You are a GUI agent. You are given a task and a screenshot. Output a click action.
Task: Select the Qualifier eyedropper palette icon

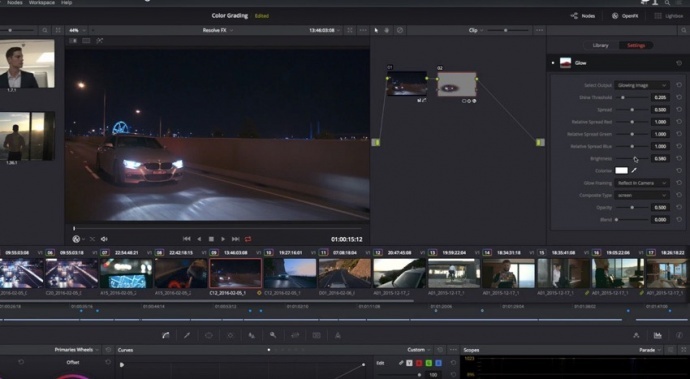pos(187,335)
